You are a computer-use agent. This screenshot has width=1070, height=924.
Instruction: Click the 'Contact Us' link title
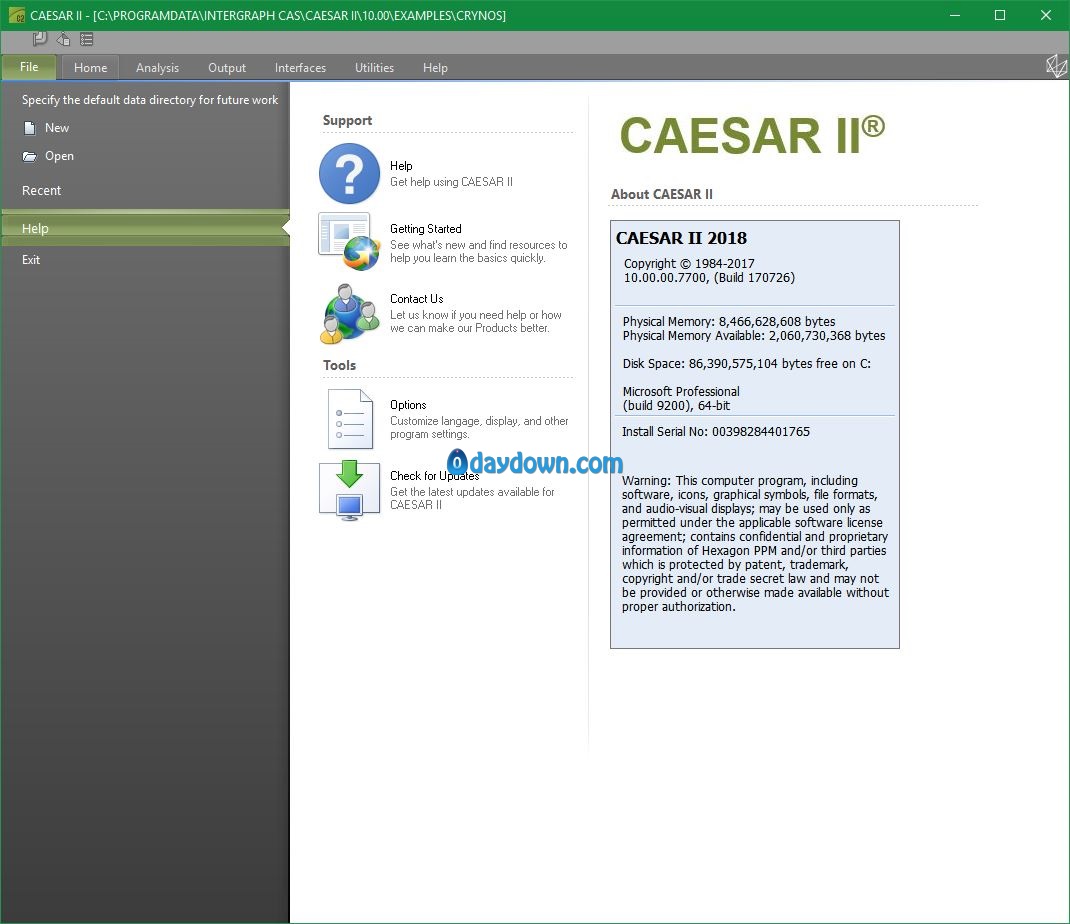point(417,299)
